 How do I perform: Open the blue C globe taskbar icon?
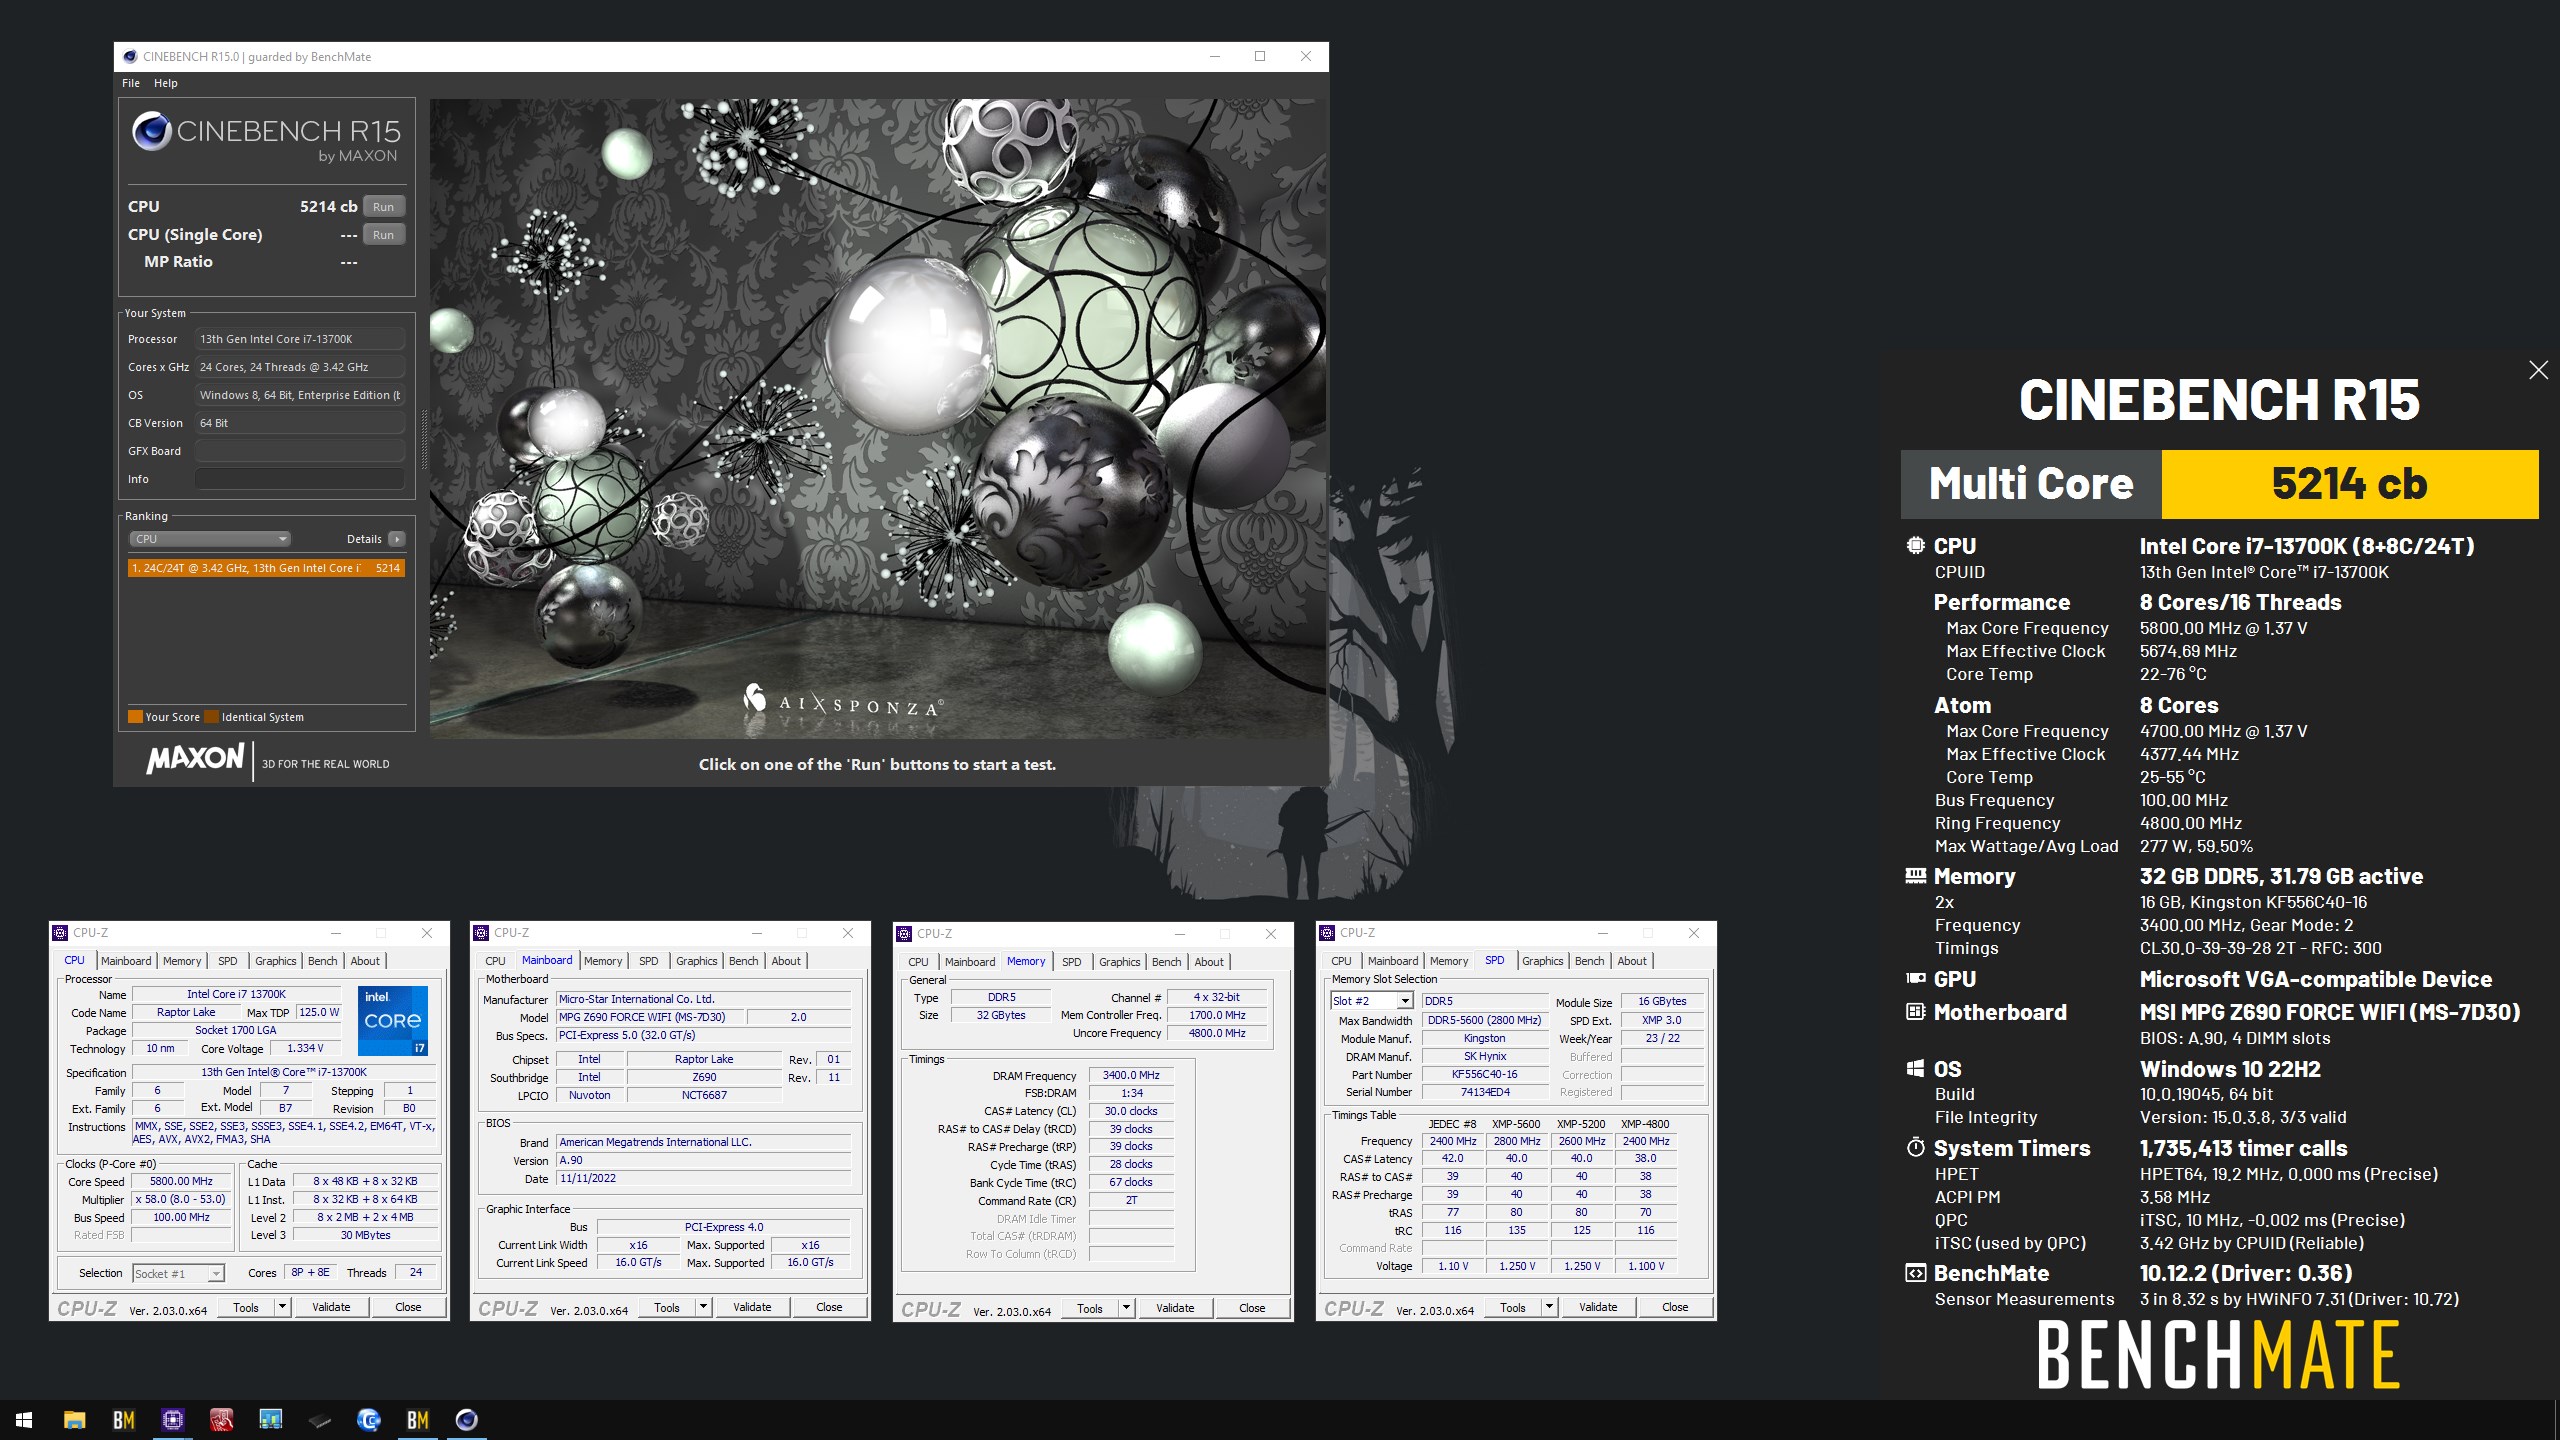point(369,1420)
